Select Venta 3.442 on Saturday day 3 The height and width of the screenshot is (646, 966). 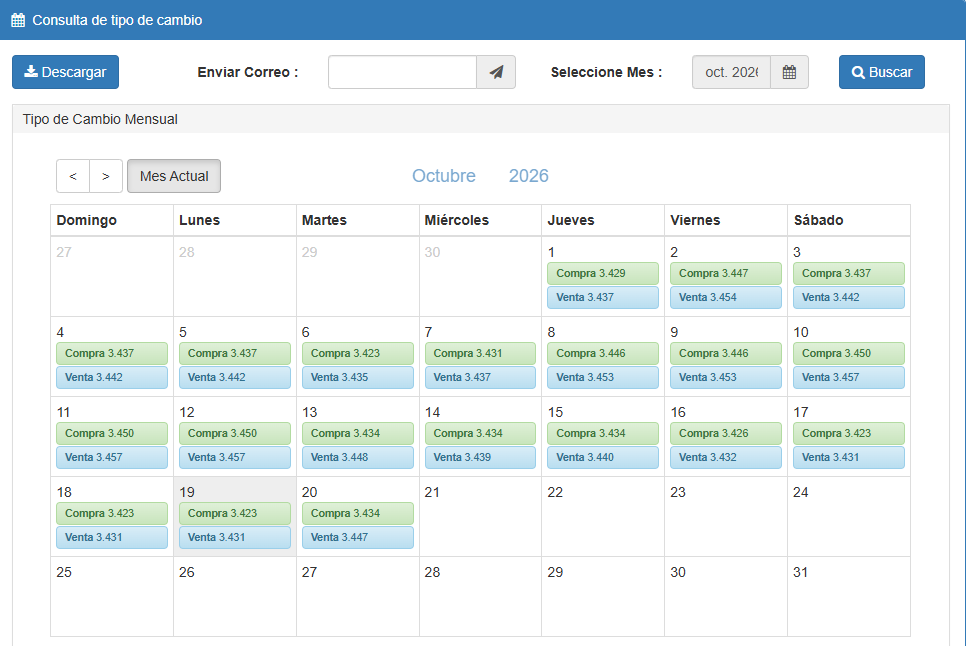pos(848,297)
